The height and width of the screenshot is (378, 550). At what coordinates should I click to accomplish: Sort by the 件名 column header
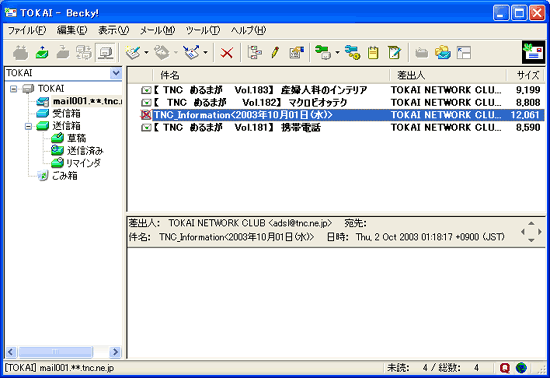271,75
